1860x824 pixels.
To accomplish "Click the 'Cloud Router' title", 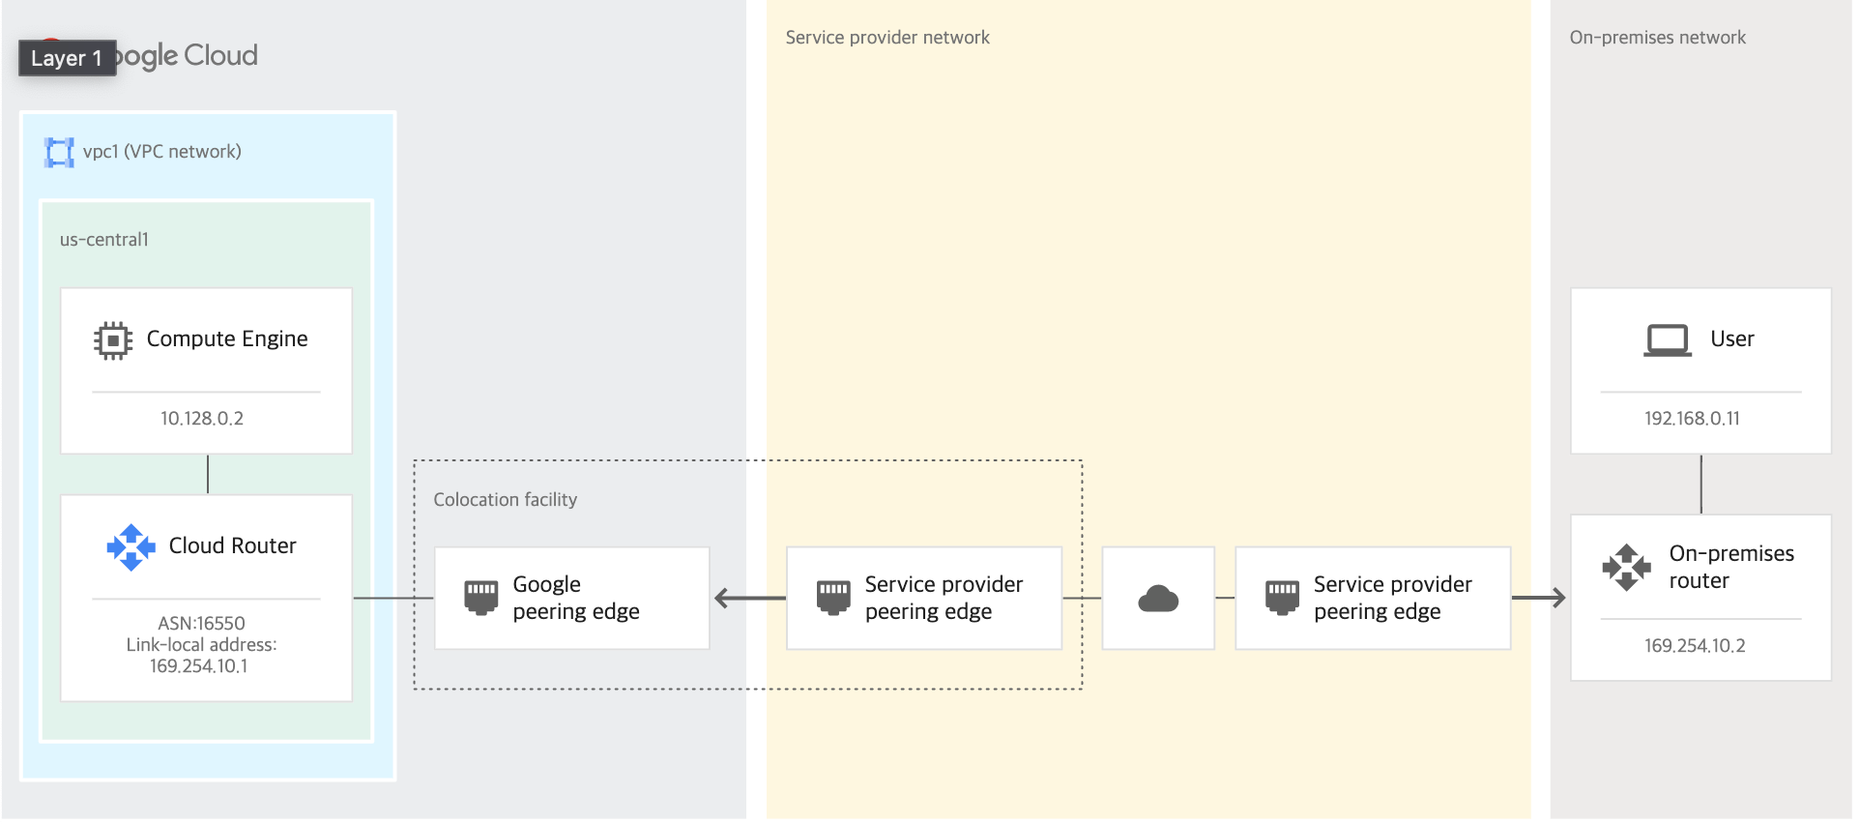I will pos(232,546).
